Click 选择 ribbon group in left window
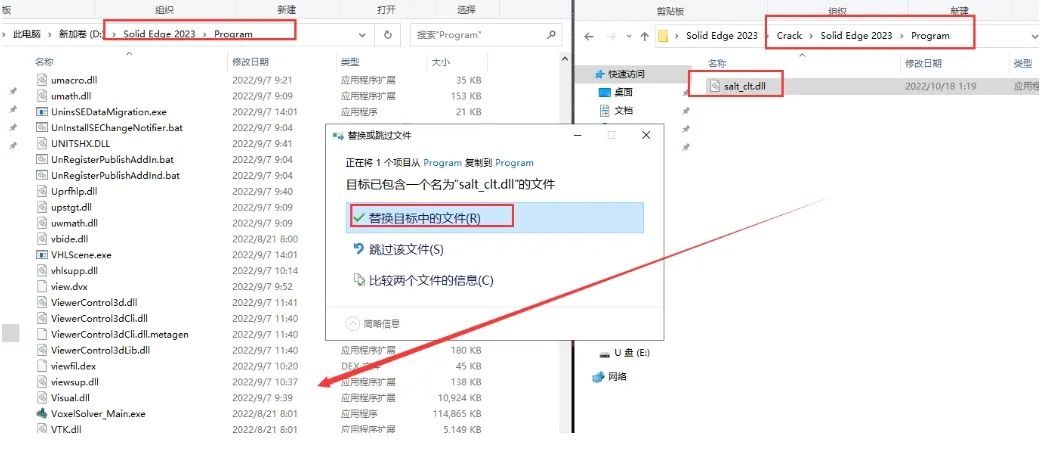 [x=467, y=10]
